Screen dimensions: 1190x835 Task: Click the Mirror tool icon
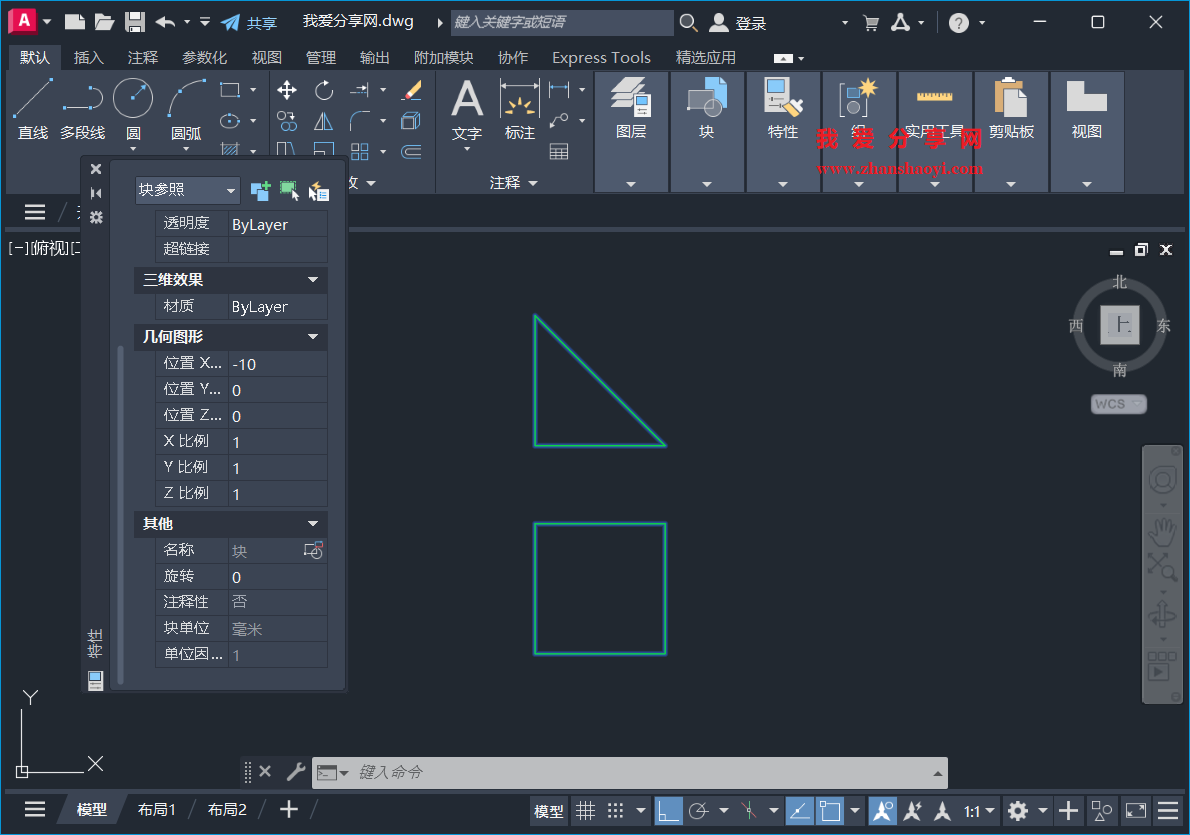[324, 121]
